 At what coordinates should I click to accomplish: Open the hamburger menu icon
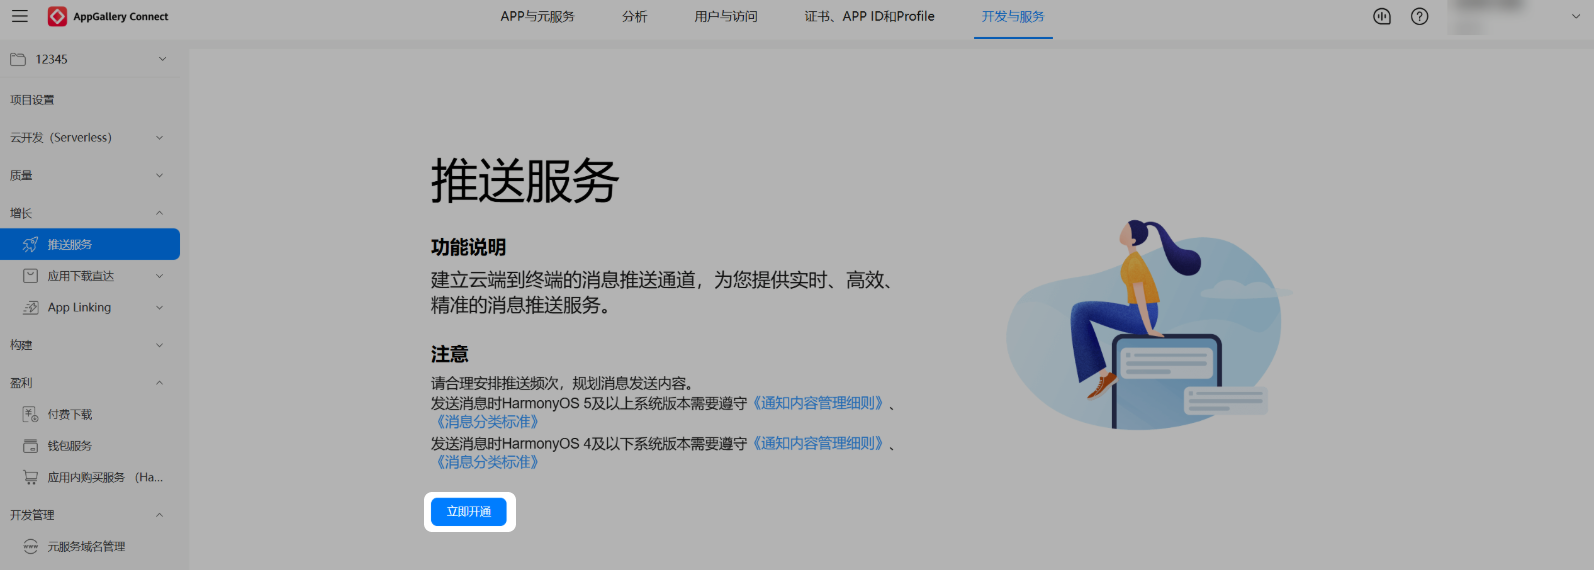point(19,16)
